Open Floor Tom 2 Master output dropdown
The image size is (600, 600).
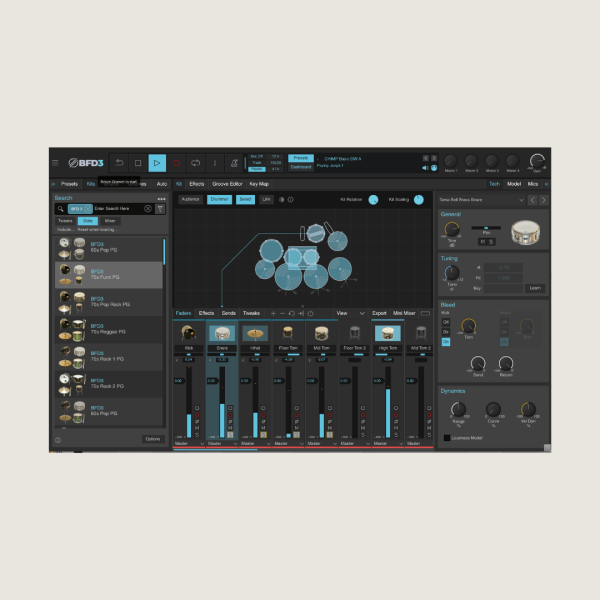[x=355, y=443]
